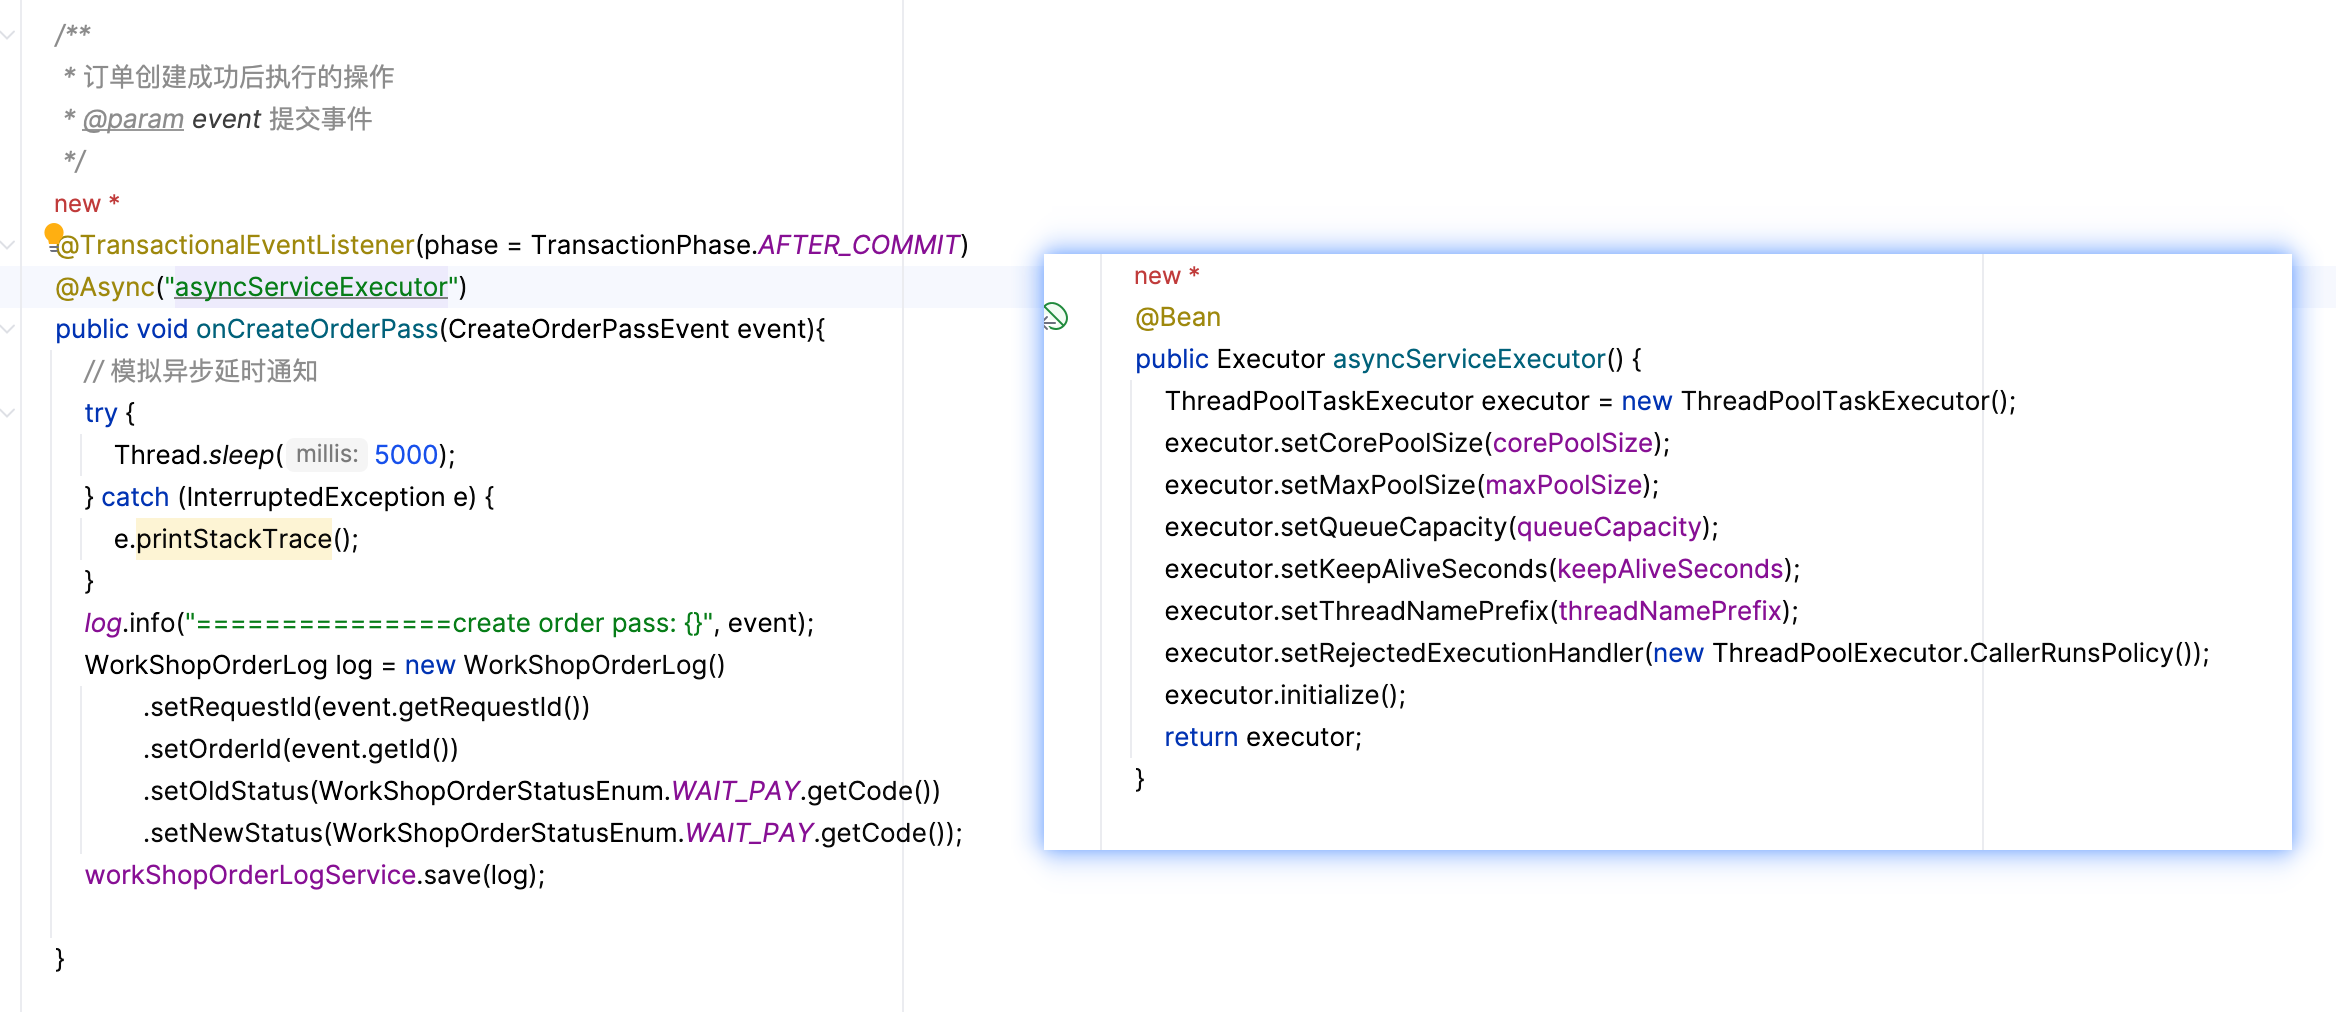
Task: Click the asyncServiceExecutor method name in the popup
Action: 1469,359
